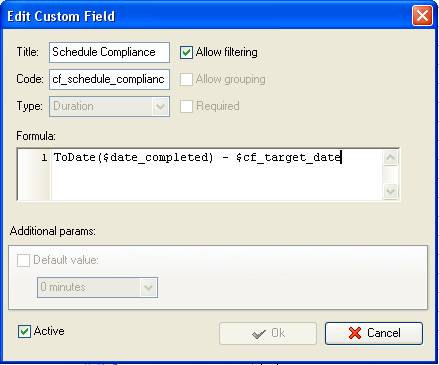Click the checkmark icon on Ok button
439x365 pixels.
coord(259,334)
